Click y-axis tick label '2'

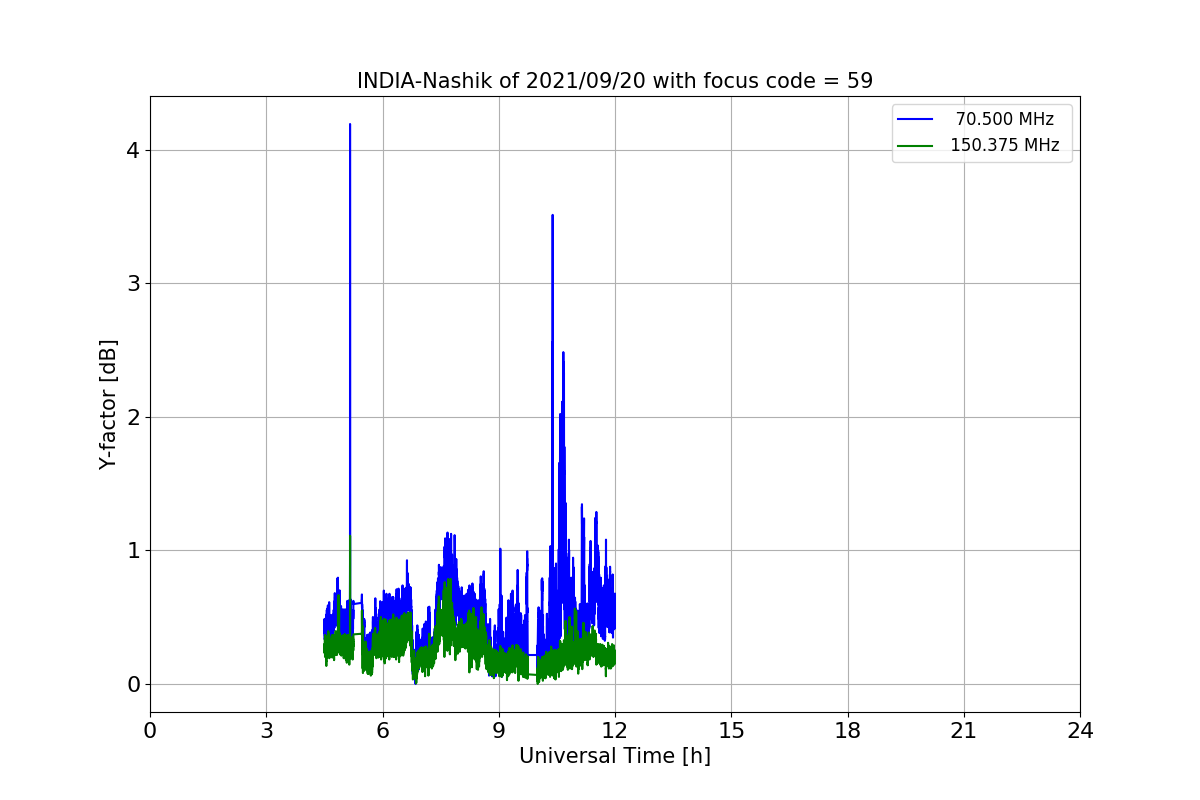pyautogui.click(x=133, y=417)
